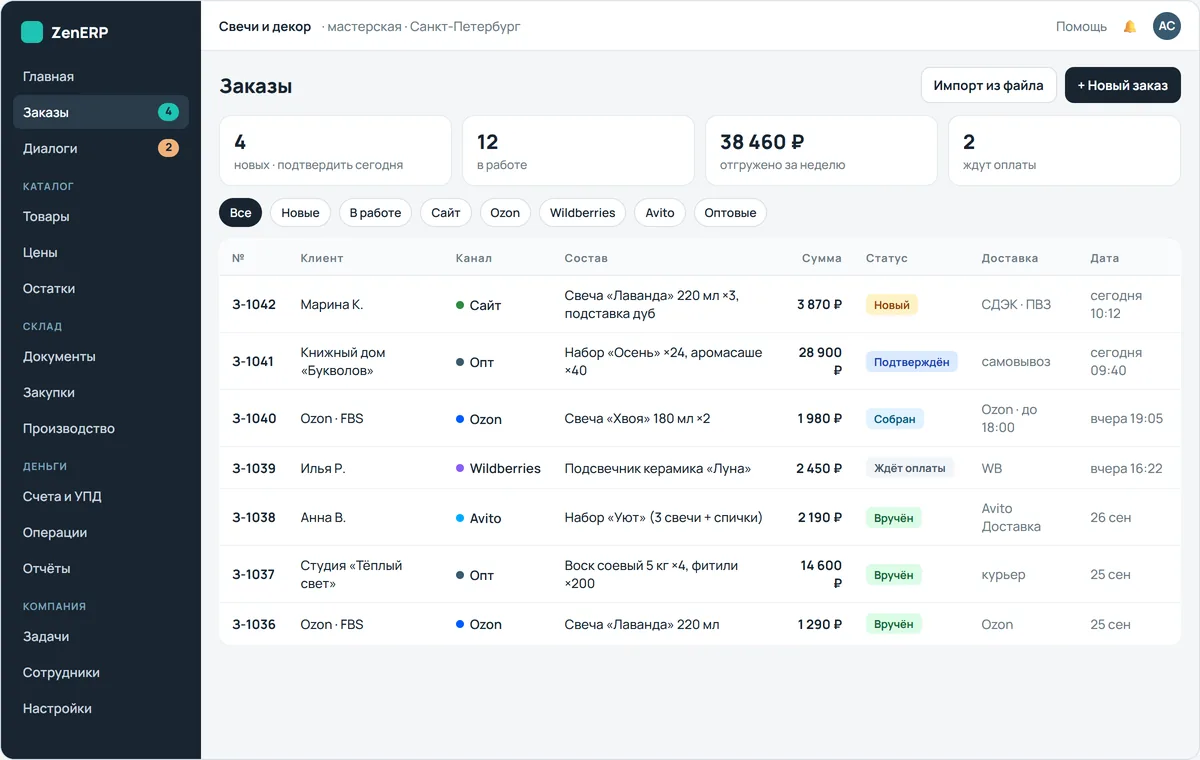Filter orders by Wildberries chip
Image resolution: width=1200 pixels, height=760 pixels.
click(582, 212)
